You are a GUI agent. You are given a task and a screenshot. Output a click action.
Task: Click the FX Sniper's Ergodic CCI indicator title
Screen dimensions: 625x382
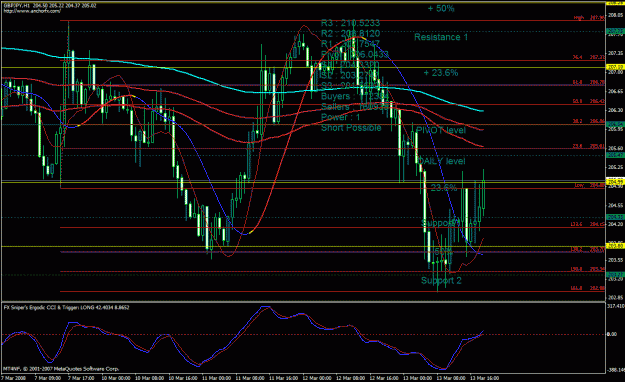tap(66, 307)
